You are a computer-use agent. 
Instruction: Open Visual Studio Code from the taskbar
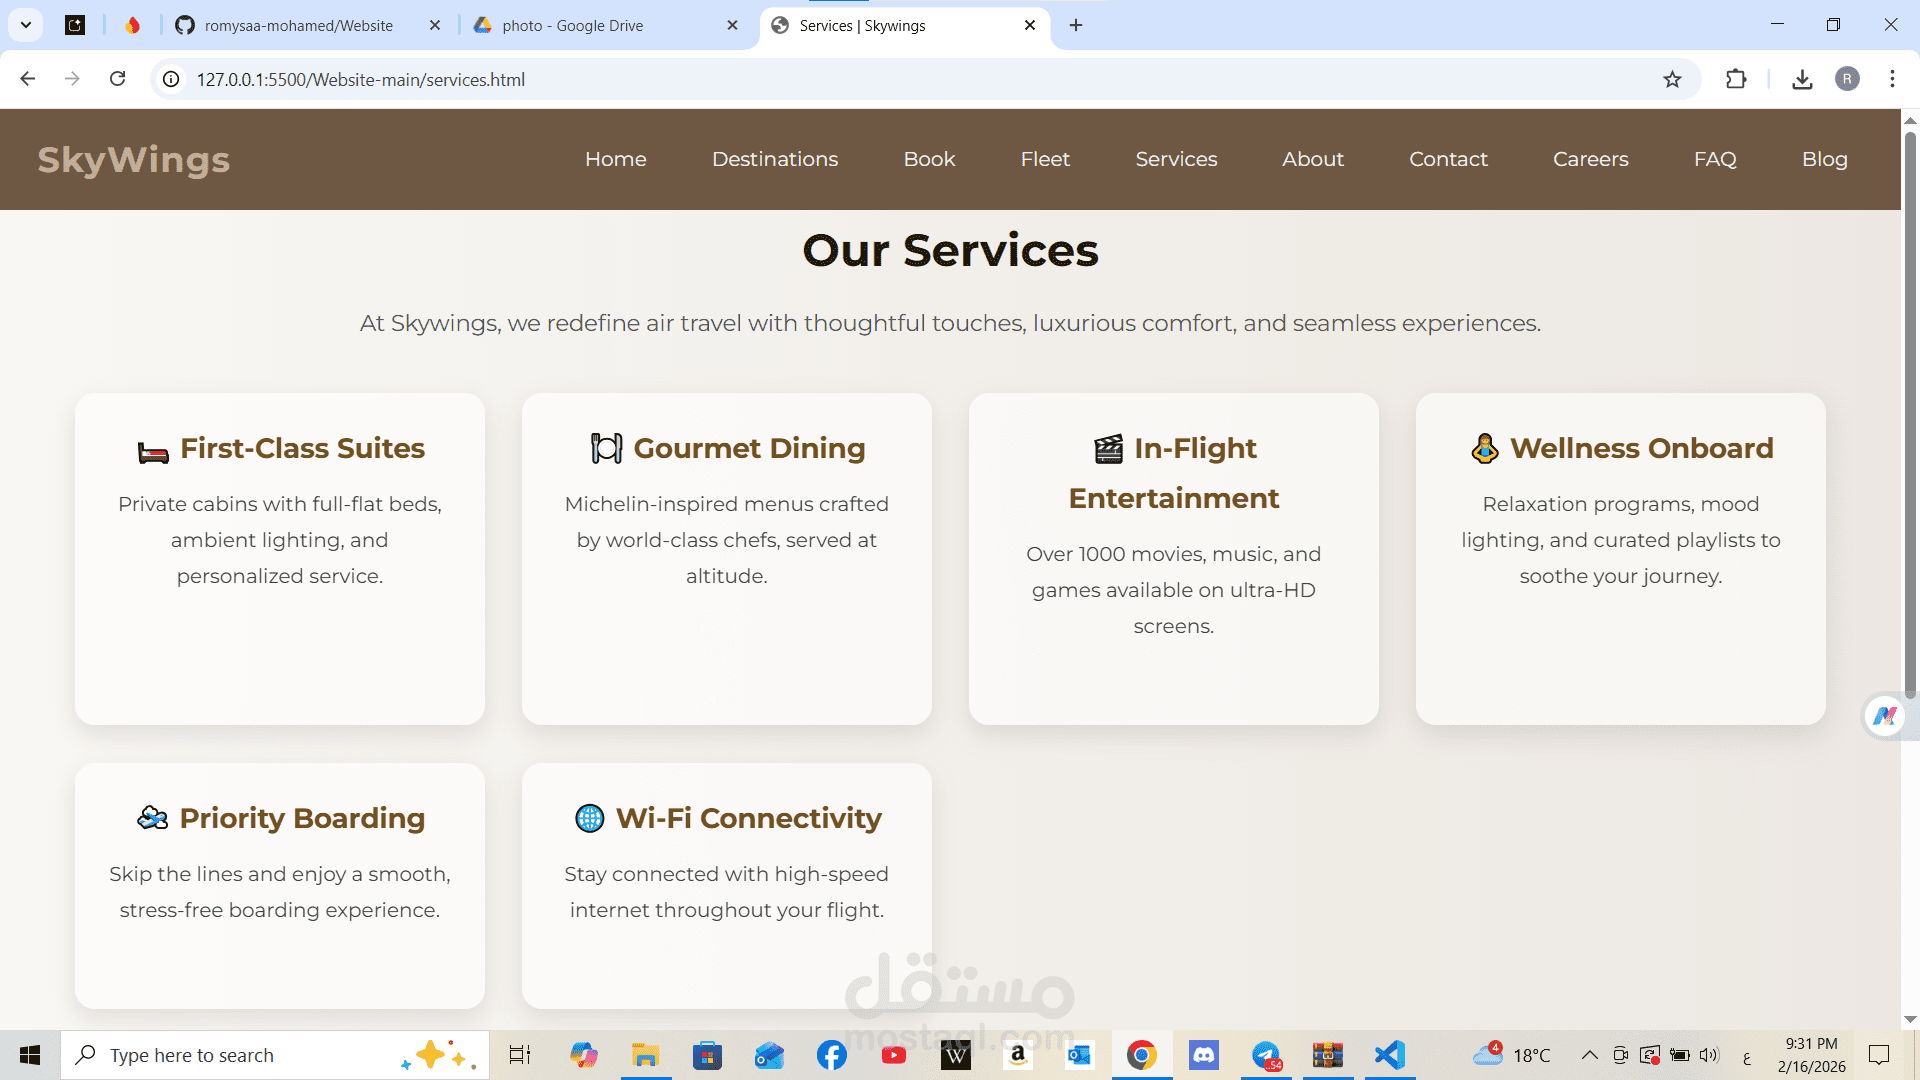(1389, 1055)
